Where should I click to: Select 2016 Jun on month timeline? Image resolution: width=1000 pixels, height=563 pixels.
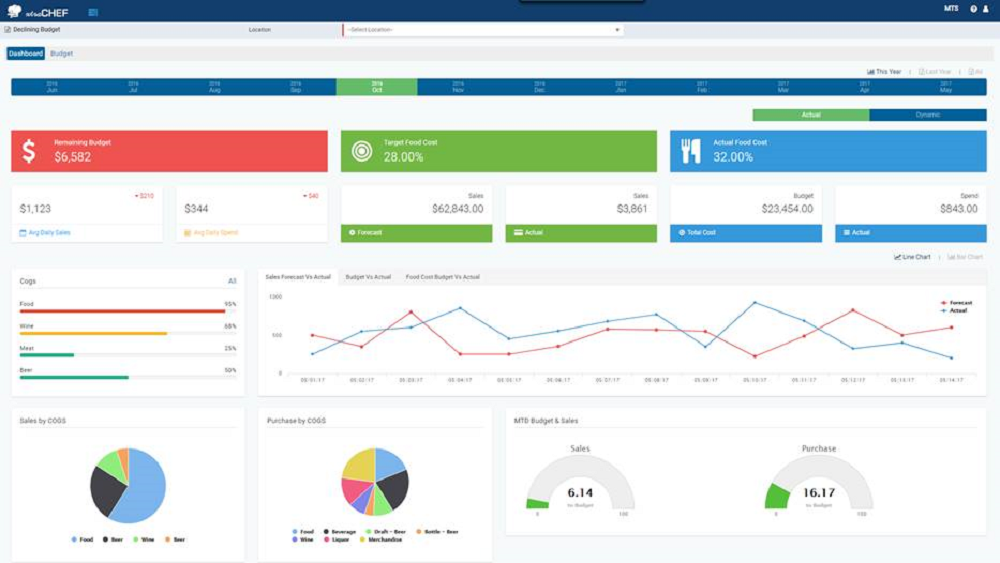pyautogui.click(x=52, y=87)
